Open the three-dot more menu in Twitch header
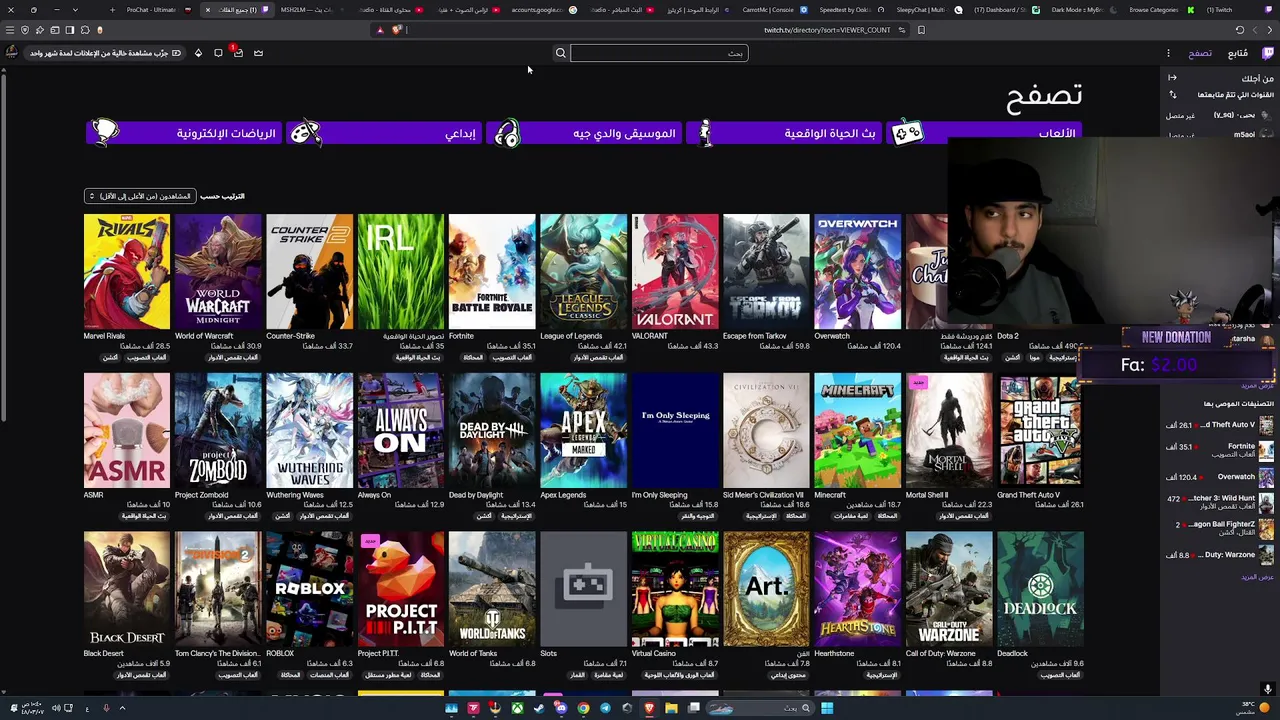This screenshot has height=720, width=1280. tap(1168, 53)
